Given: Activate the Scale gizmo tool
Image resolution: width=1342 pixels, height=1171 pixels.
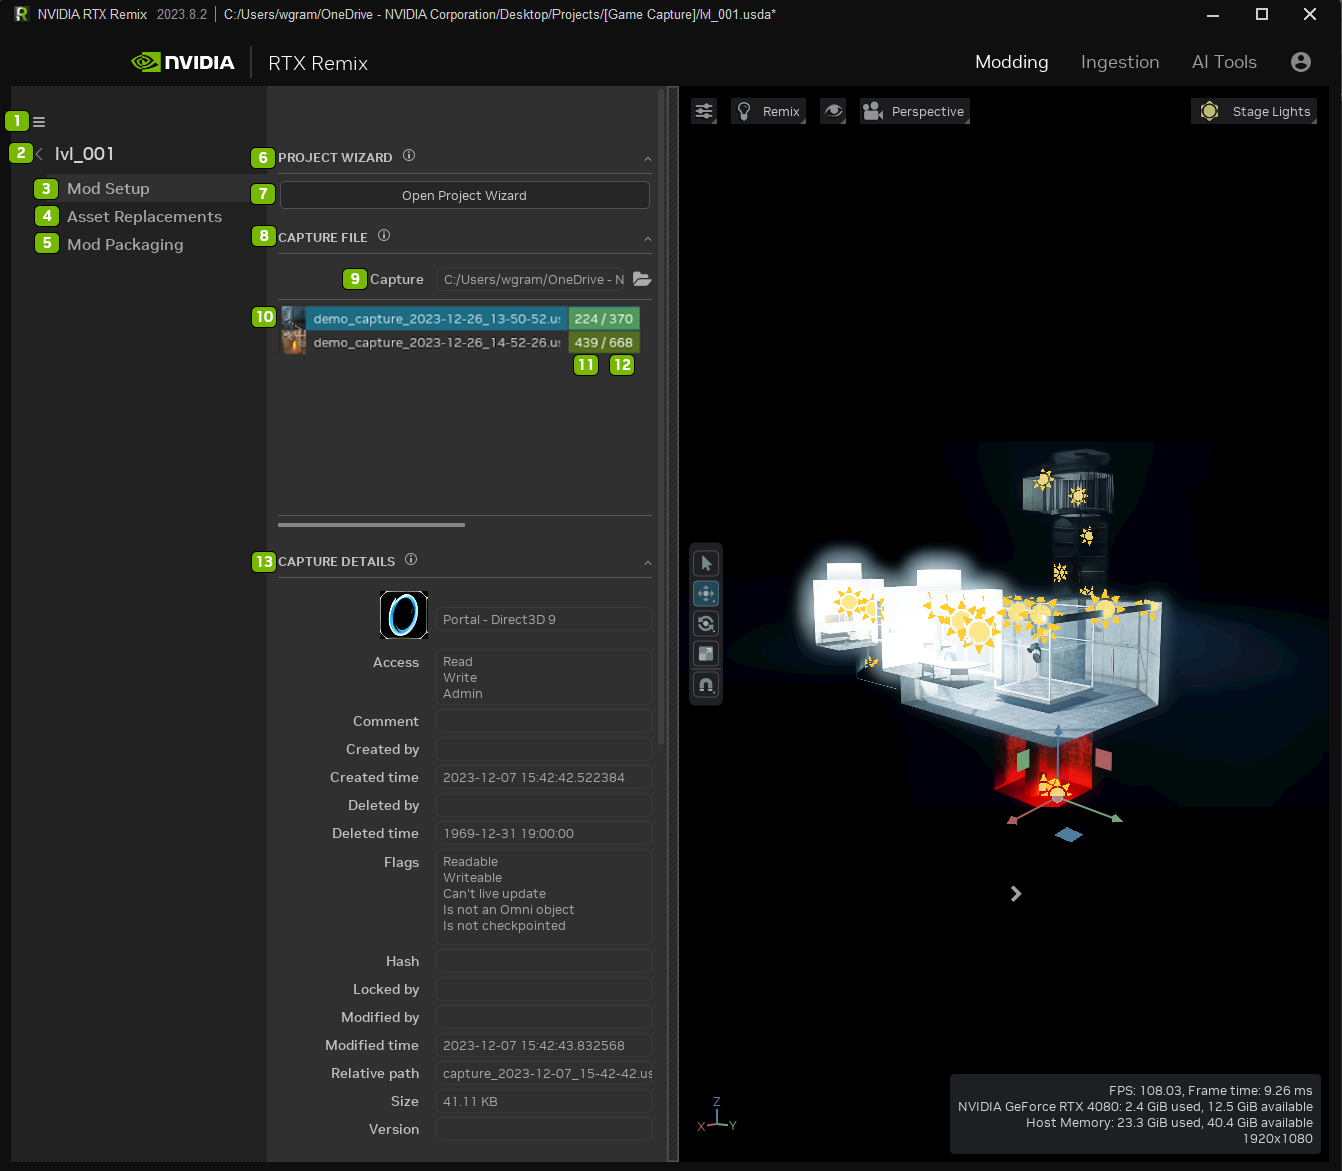Looking at the screenshot, I should tap(706, 654).
